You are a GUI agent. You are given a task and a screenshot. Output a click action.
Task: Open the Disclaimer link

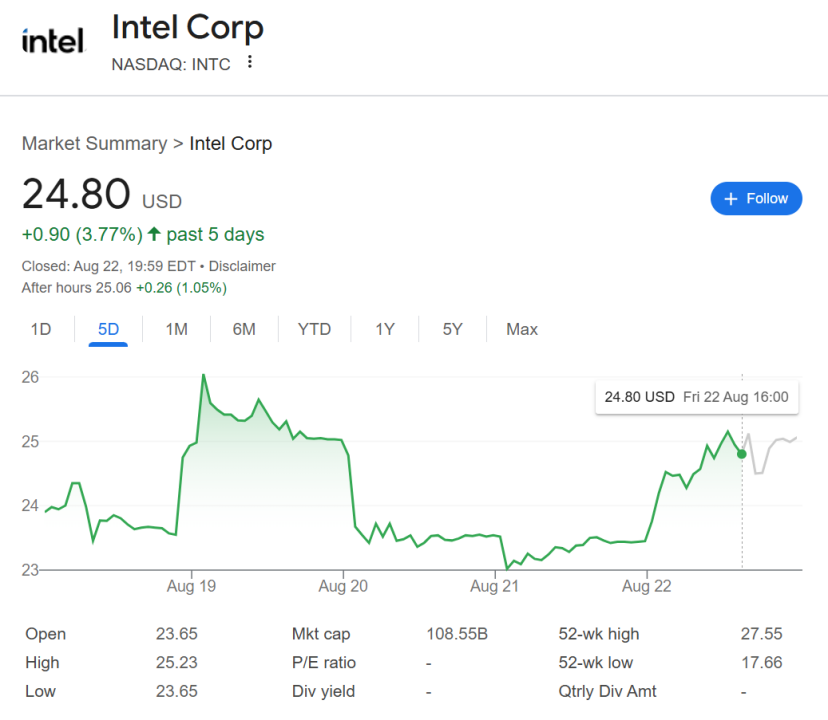pos(242,266)
